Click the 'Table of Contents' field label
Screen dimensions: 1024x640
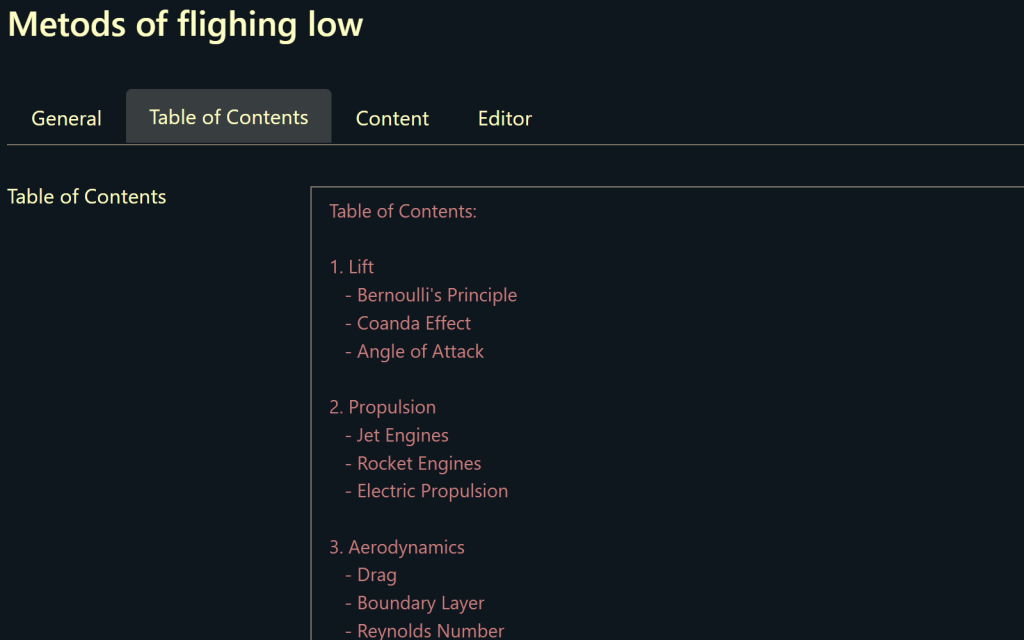(x=87, y=196)
